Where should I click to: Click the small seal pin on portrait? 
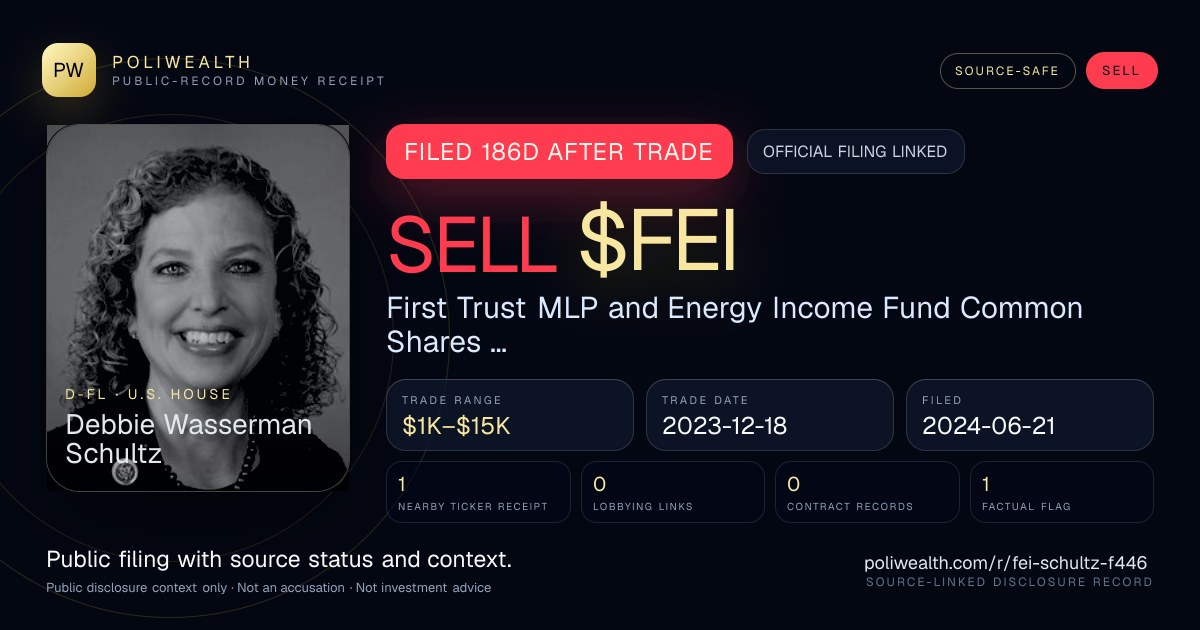(125, 472)
